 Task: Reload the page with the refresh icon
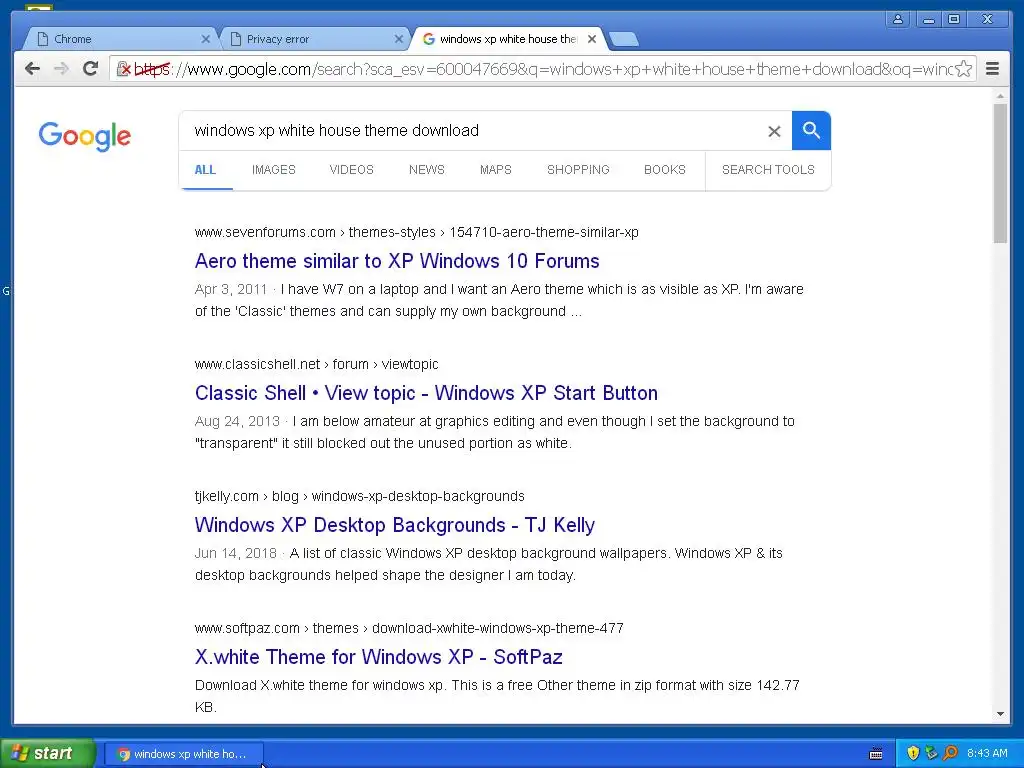tap(91, 68)
